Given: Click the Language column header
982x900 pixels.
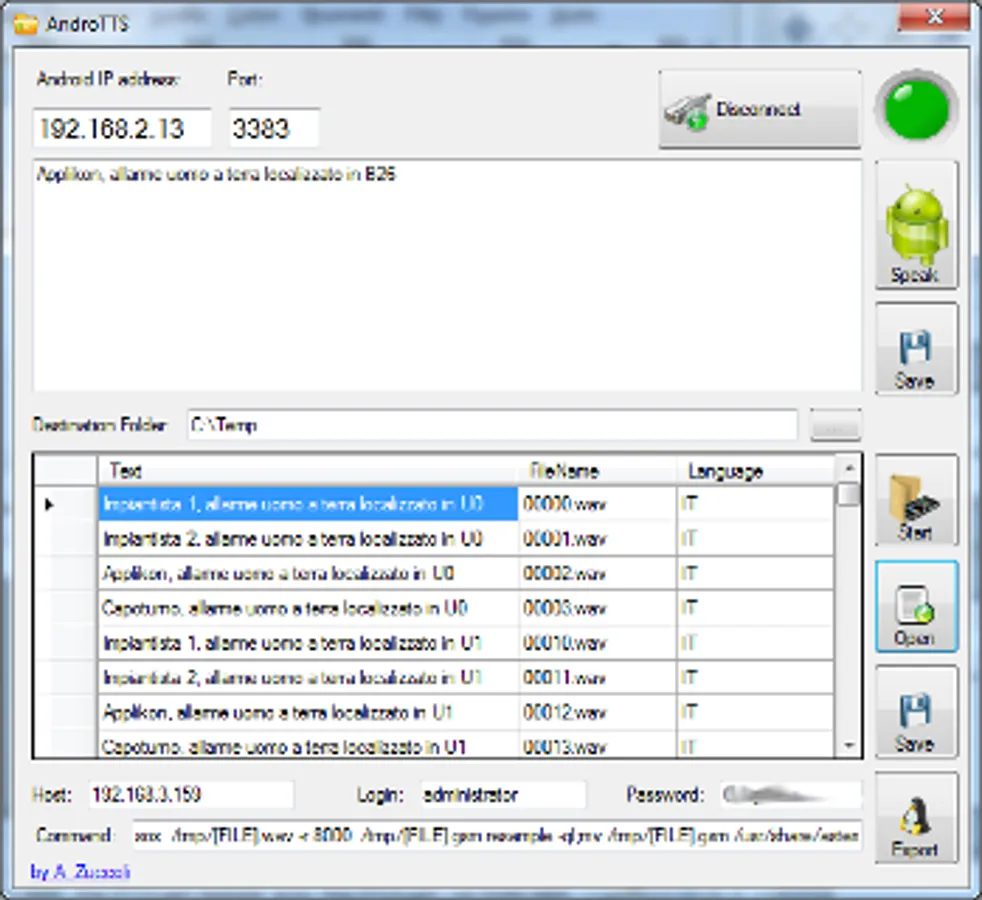Looking at the screenshot, I should click(x=755, y=470).
